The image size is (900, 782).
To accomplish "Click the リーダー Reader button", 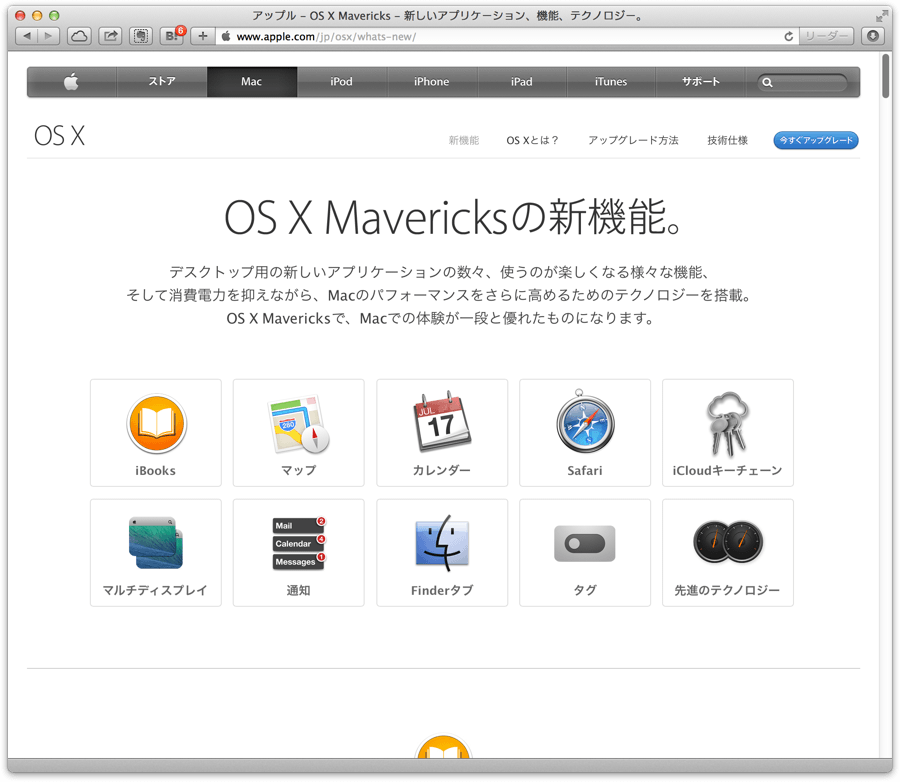I will [826, 36].
